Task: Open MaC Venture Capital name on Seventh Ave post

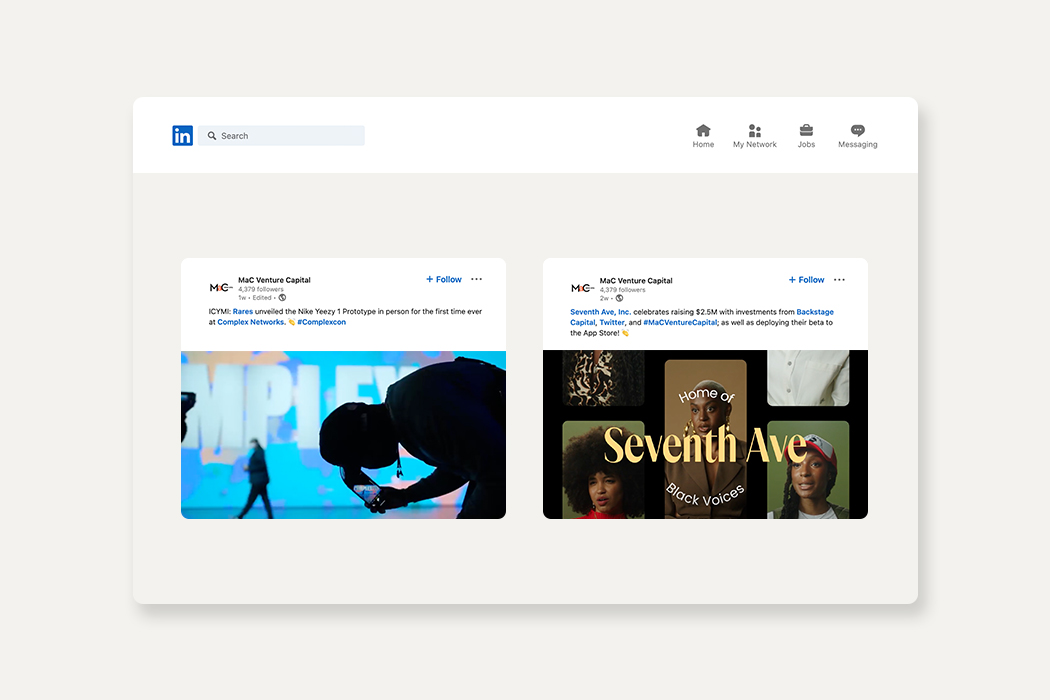Action: 636,281
